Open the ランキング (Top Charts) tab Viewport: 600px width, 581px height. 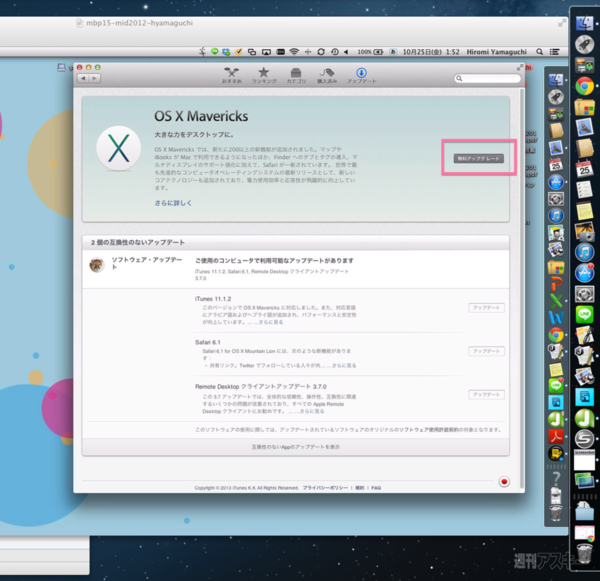(x=264, y=75)
